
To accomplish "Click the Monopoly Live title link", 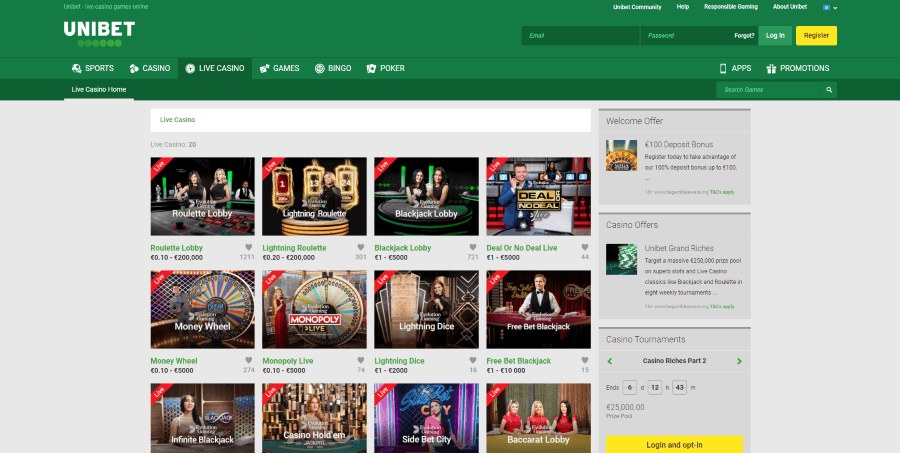I will coord(288,361).
